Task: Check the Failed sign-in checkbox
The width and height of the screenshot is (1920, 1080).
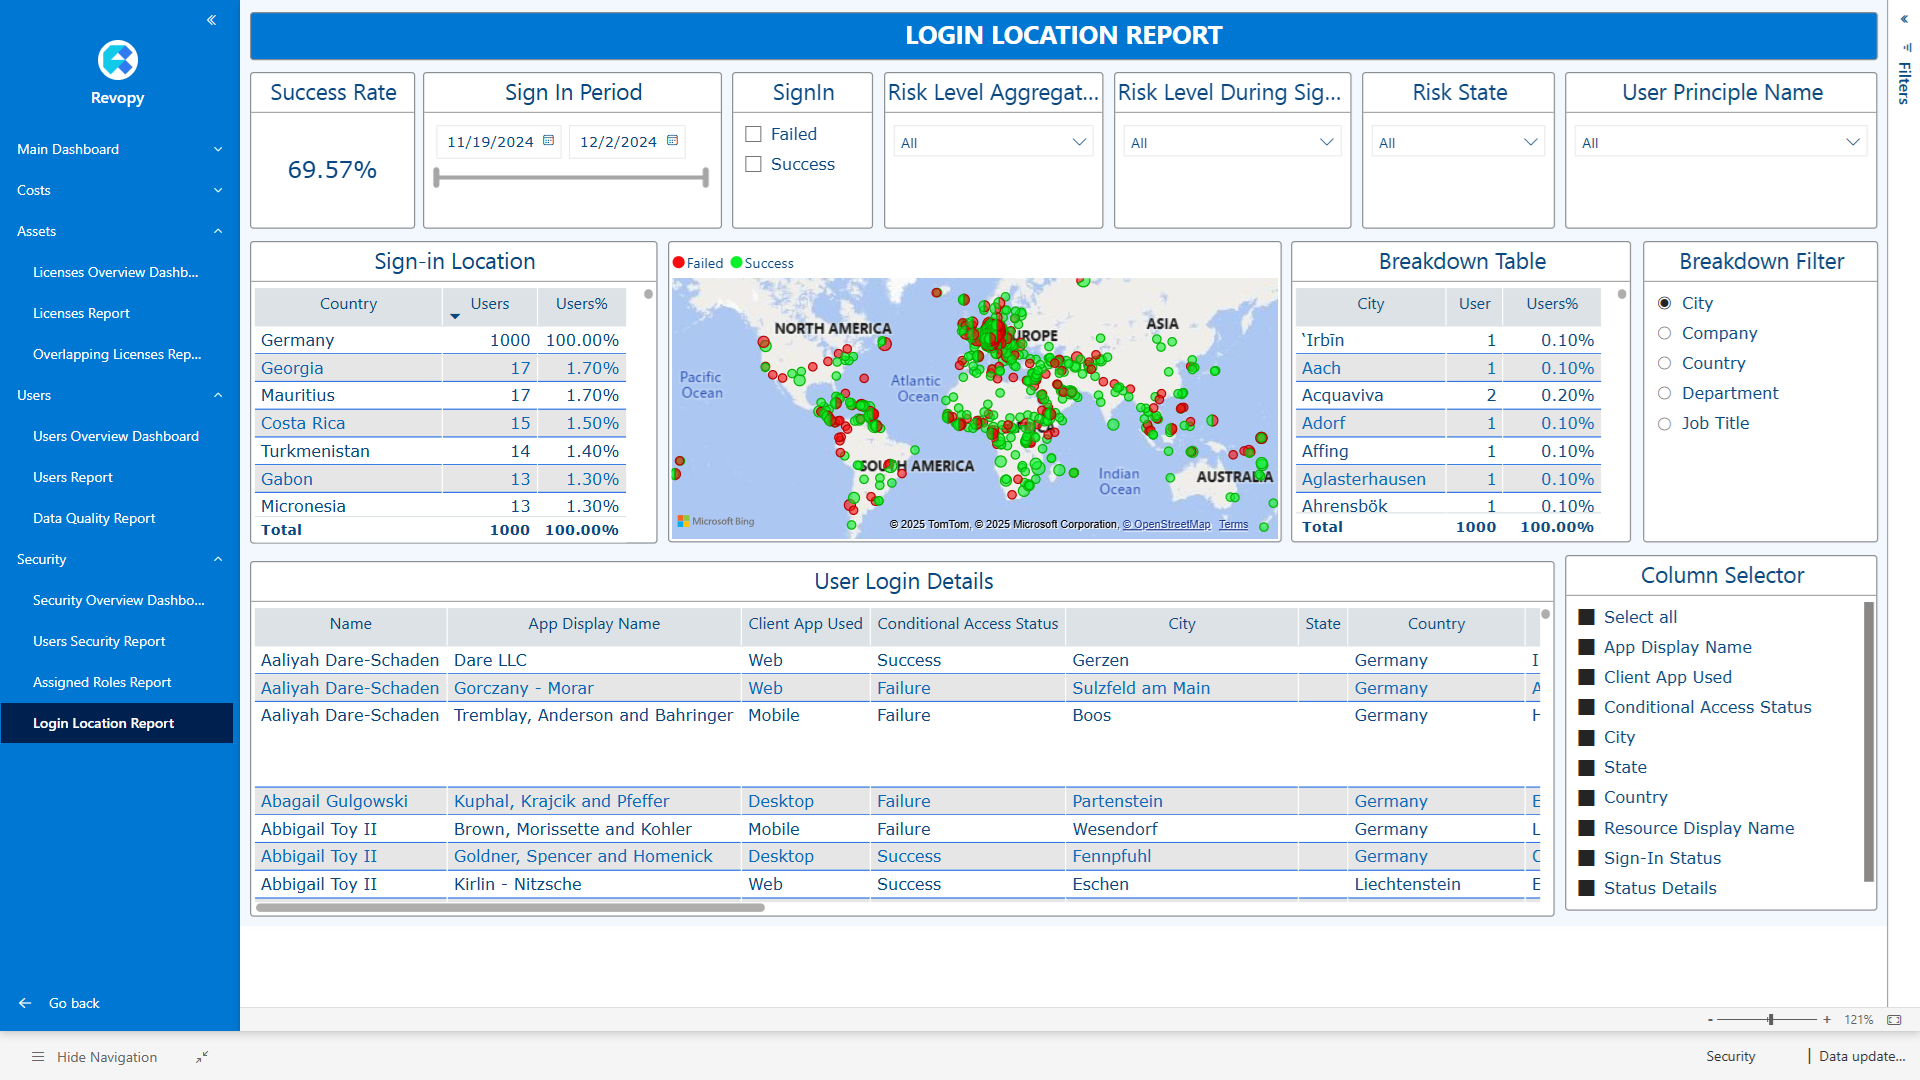Action: pyautogui.click(x=754, y=133)
